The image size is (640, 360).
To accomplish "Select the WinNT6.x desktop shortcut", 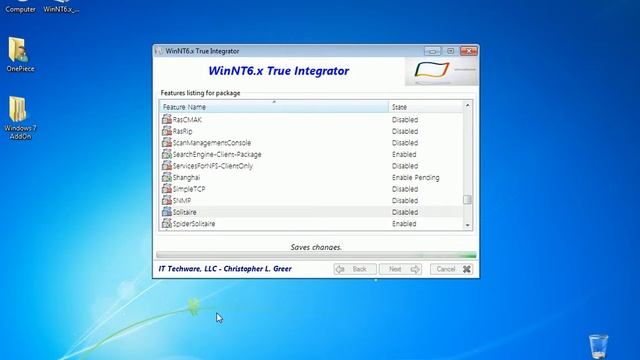I will [61, 7].
